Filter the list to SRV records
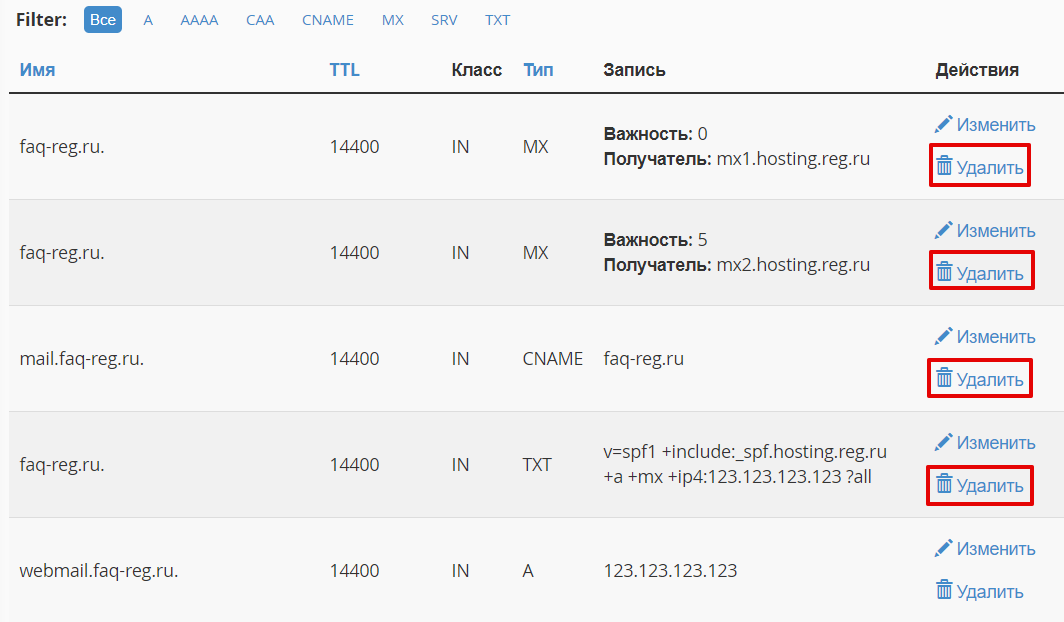 (x=444, y=20)
